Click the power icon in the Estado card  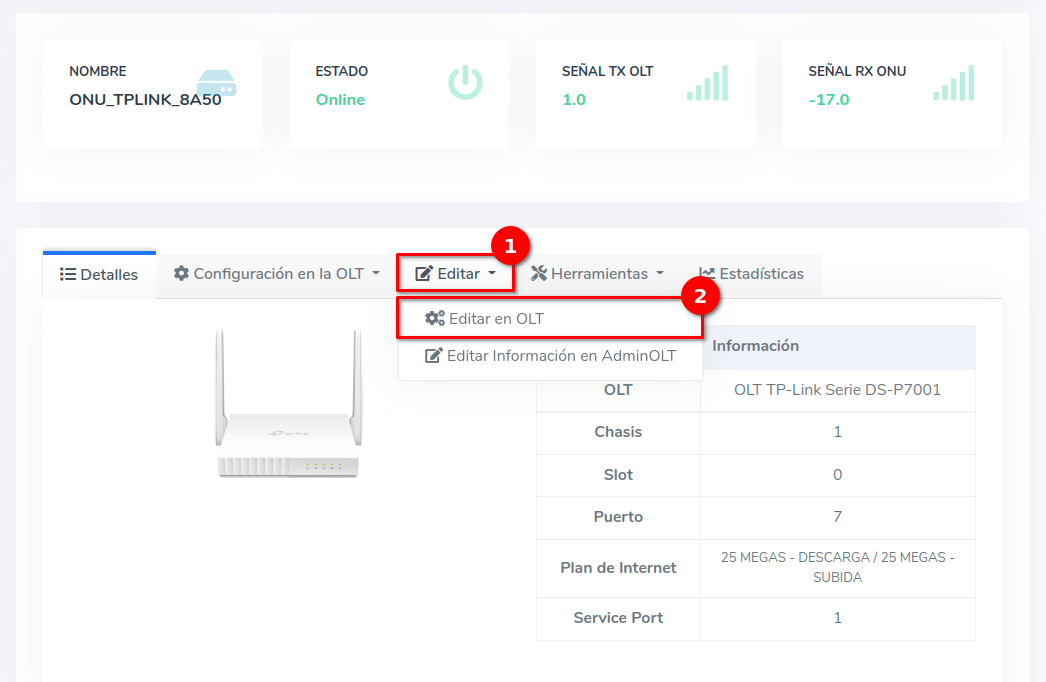pyautogui.click(x=465, y=83)
